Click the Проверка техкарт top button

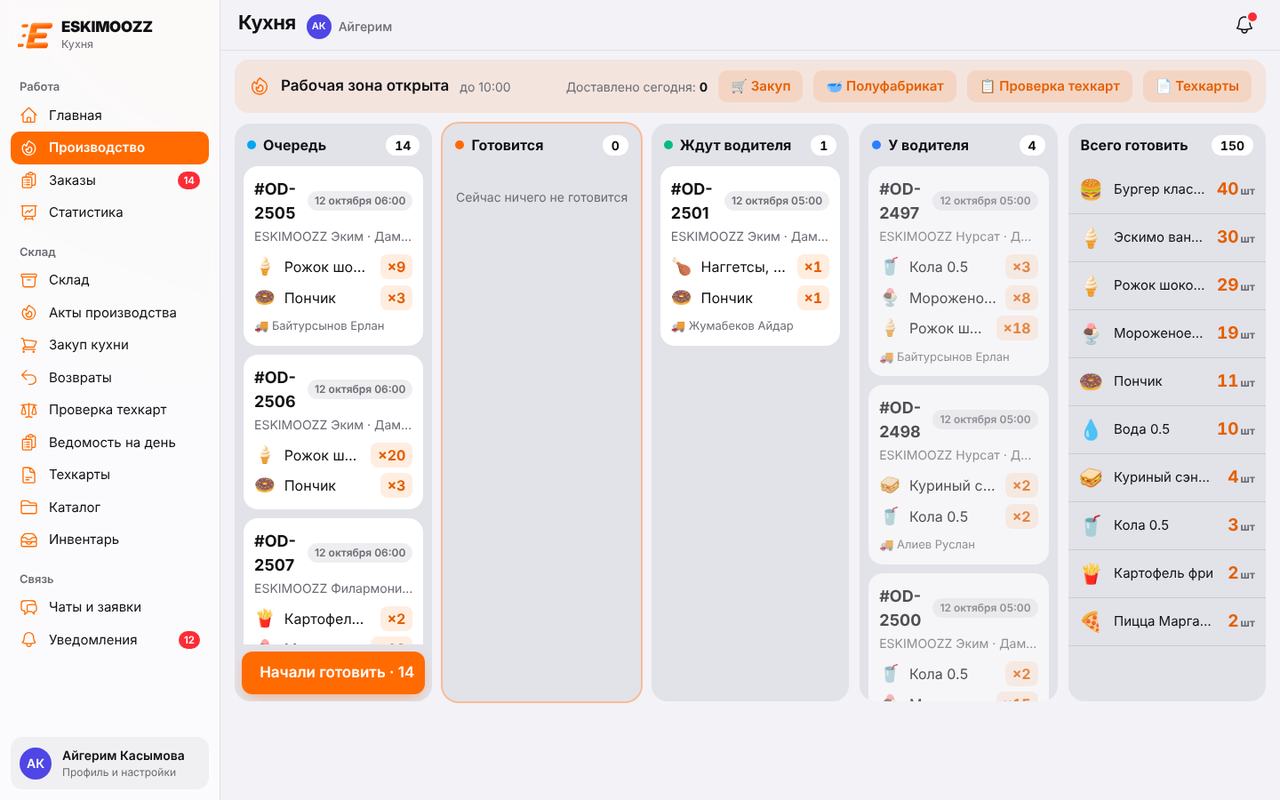[x=1050, y=86]
